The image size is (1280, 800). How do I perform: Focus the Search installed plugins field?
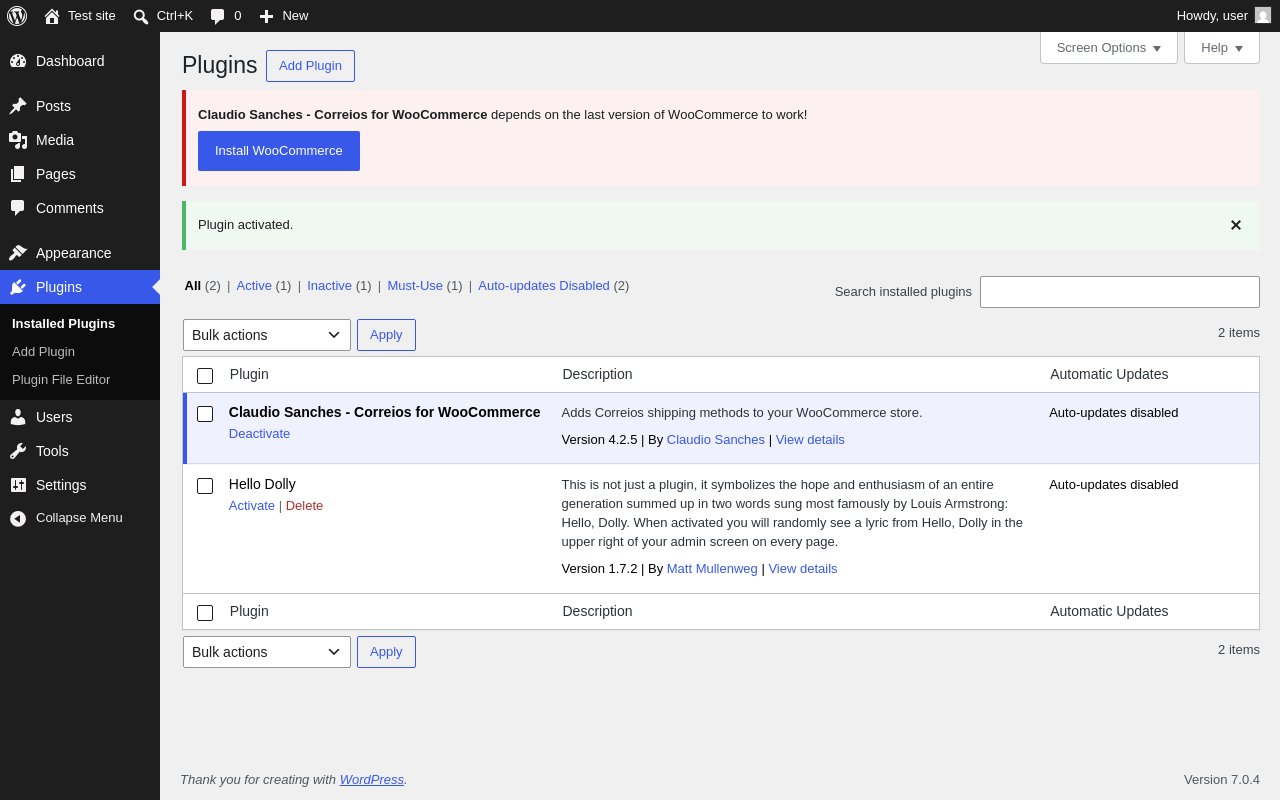click(1120, 292)
